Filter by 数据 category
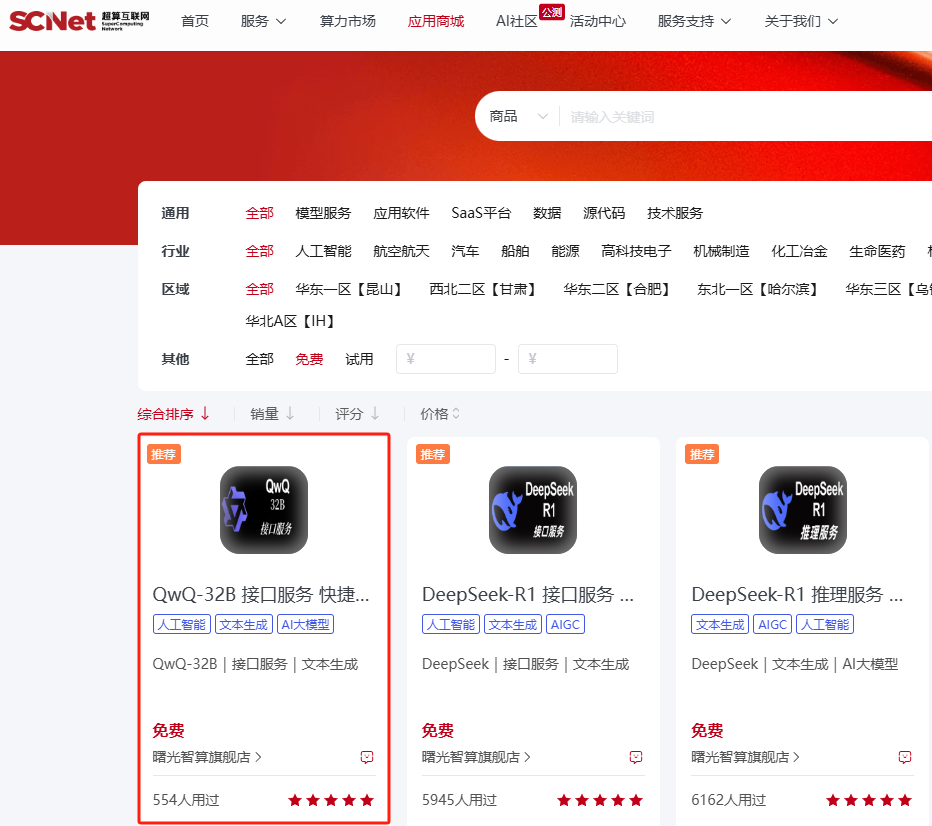Screen dimensions: 932x826 [547, 213]
